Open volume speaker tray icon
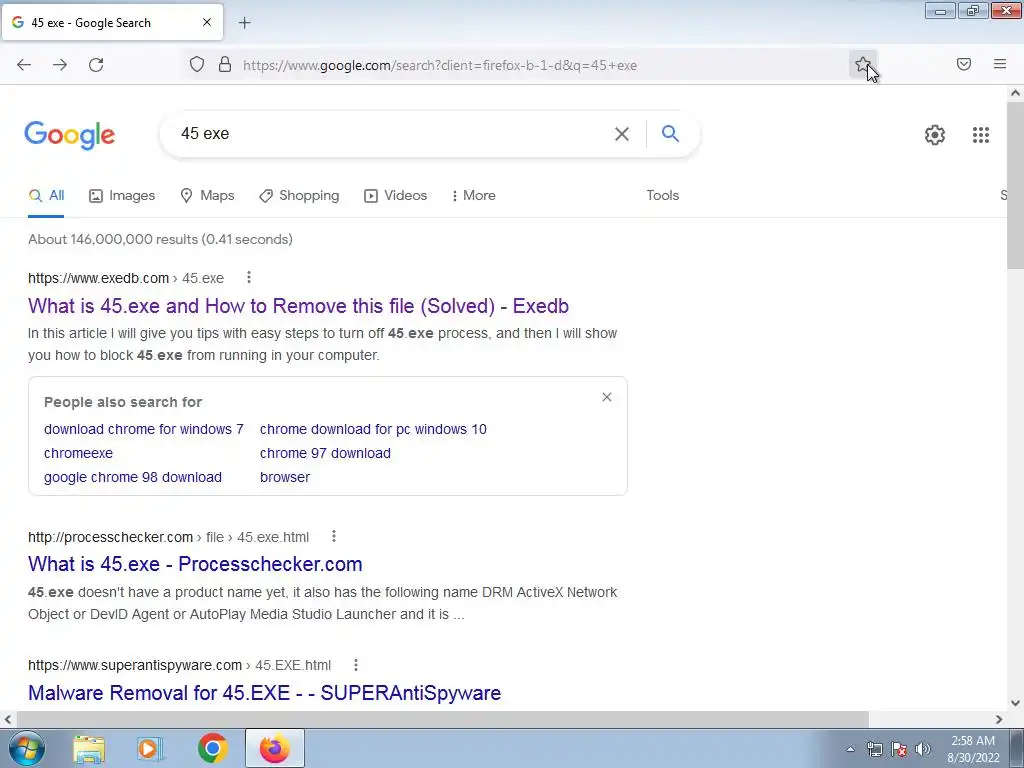Screen dimensions: 1024x768 (x=922, y=749)
